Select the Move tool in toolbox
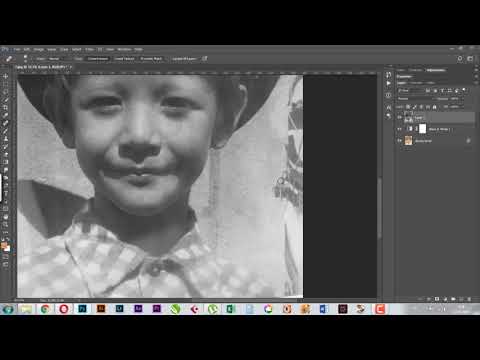The image size is (480, 360). (6, 76)
